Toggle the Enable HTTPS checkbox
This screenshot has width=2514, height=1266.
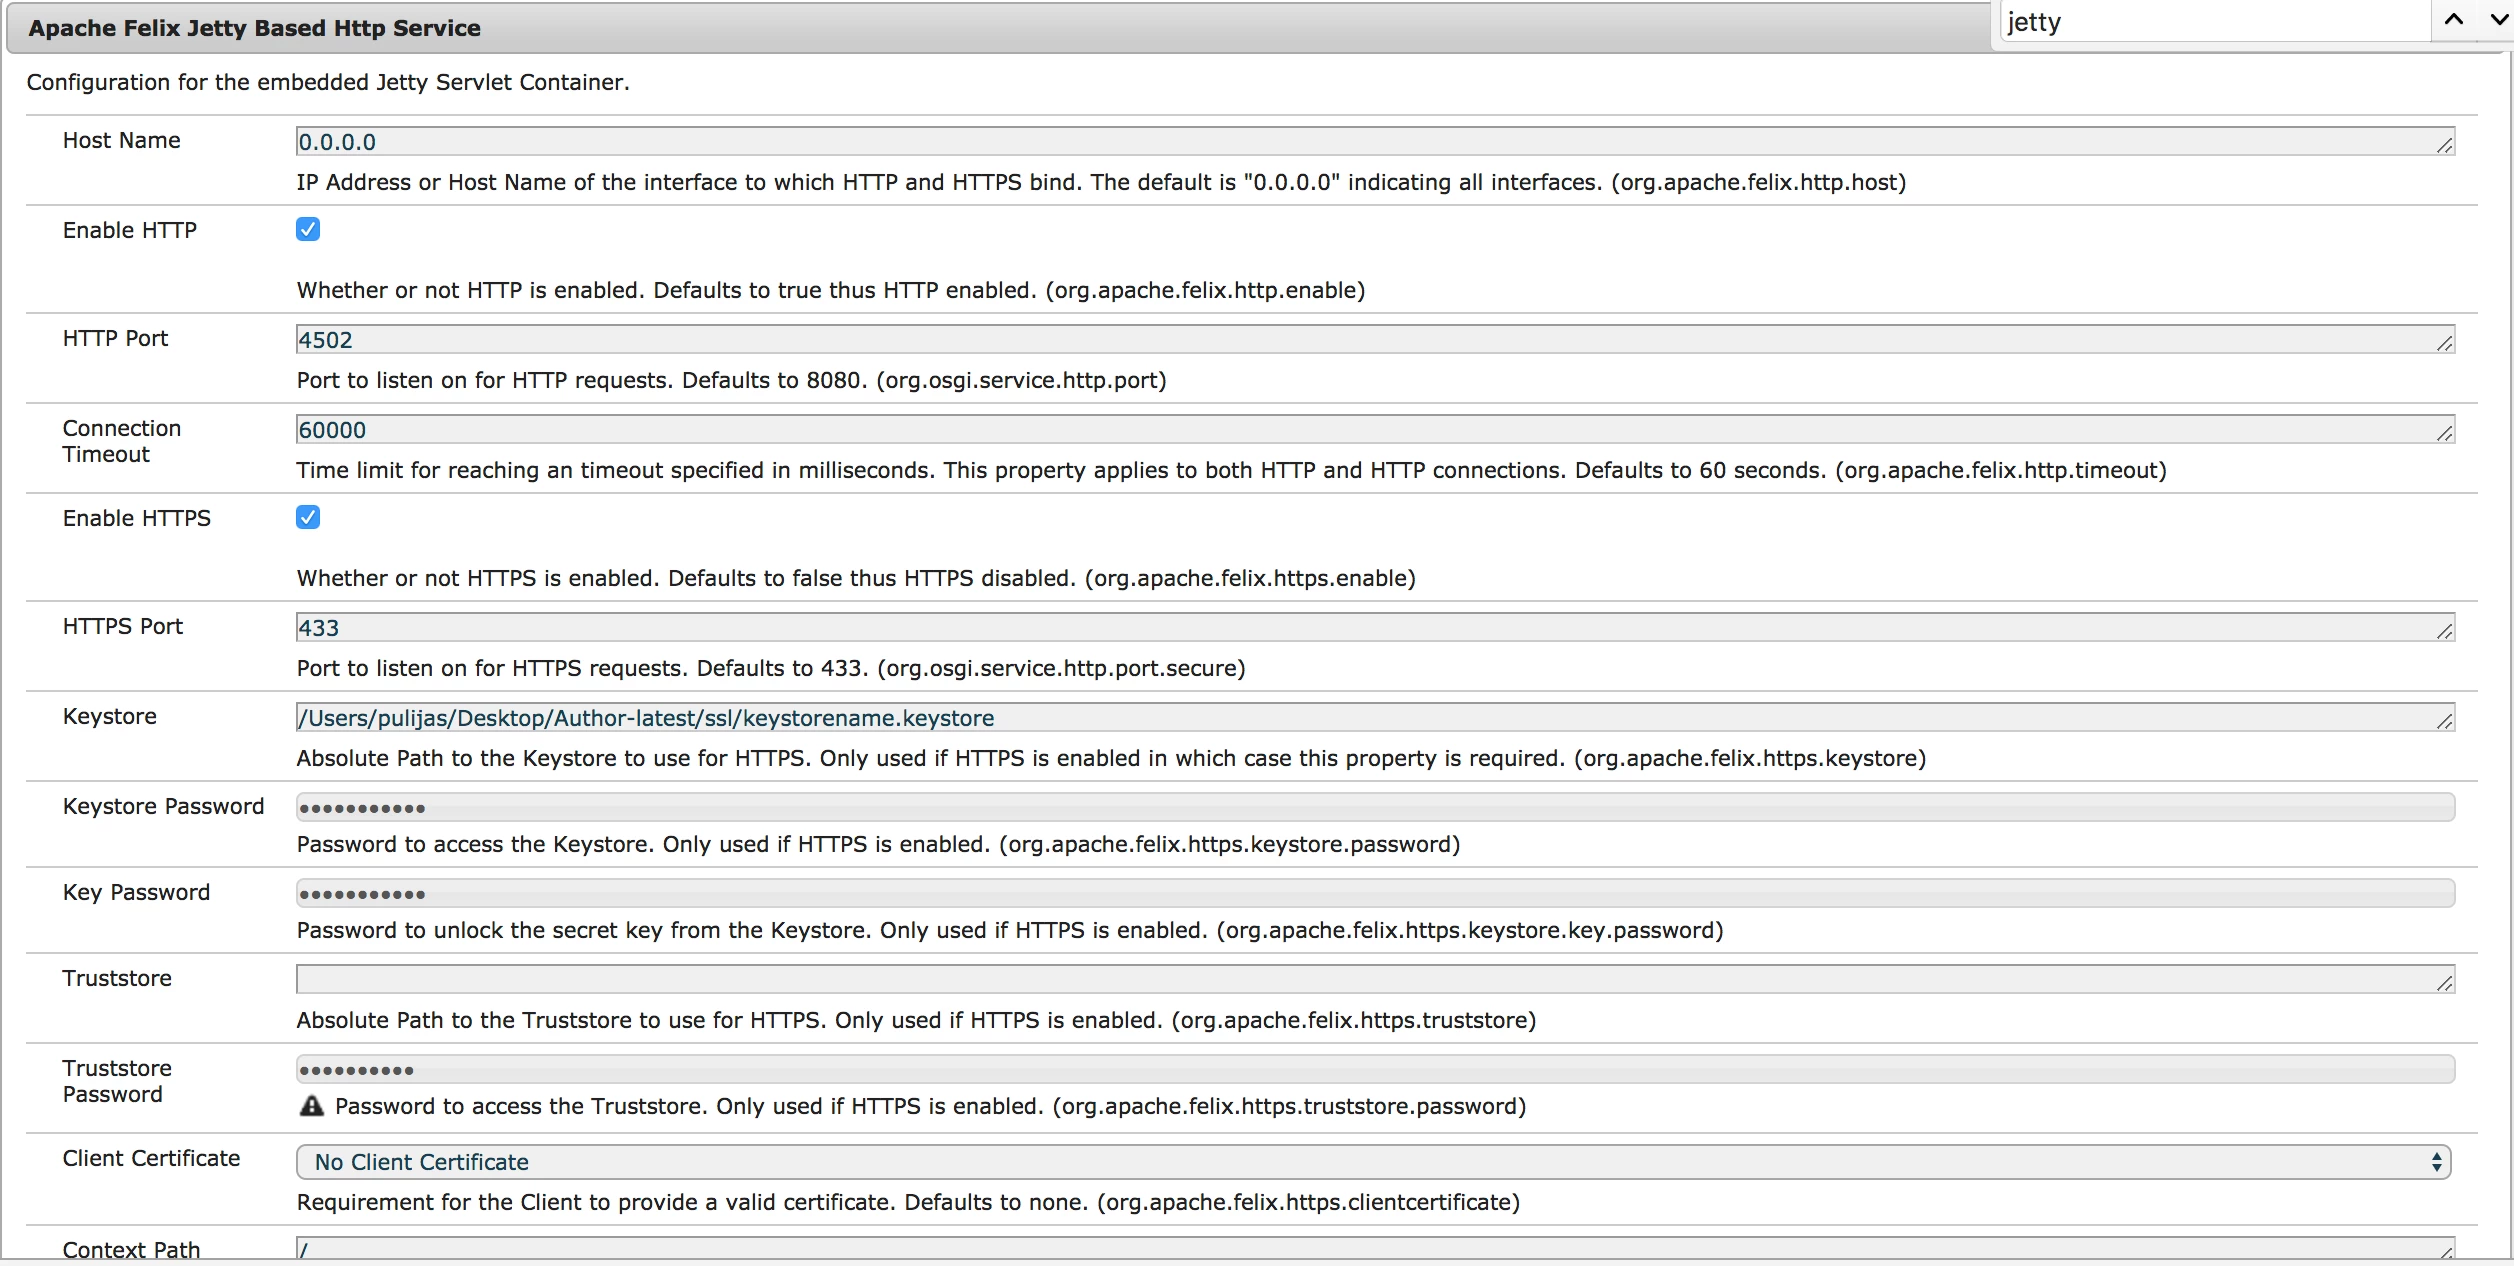click(308, 517)
